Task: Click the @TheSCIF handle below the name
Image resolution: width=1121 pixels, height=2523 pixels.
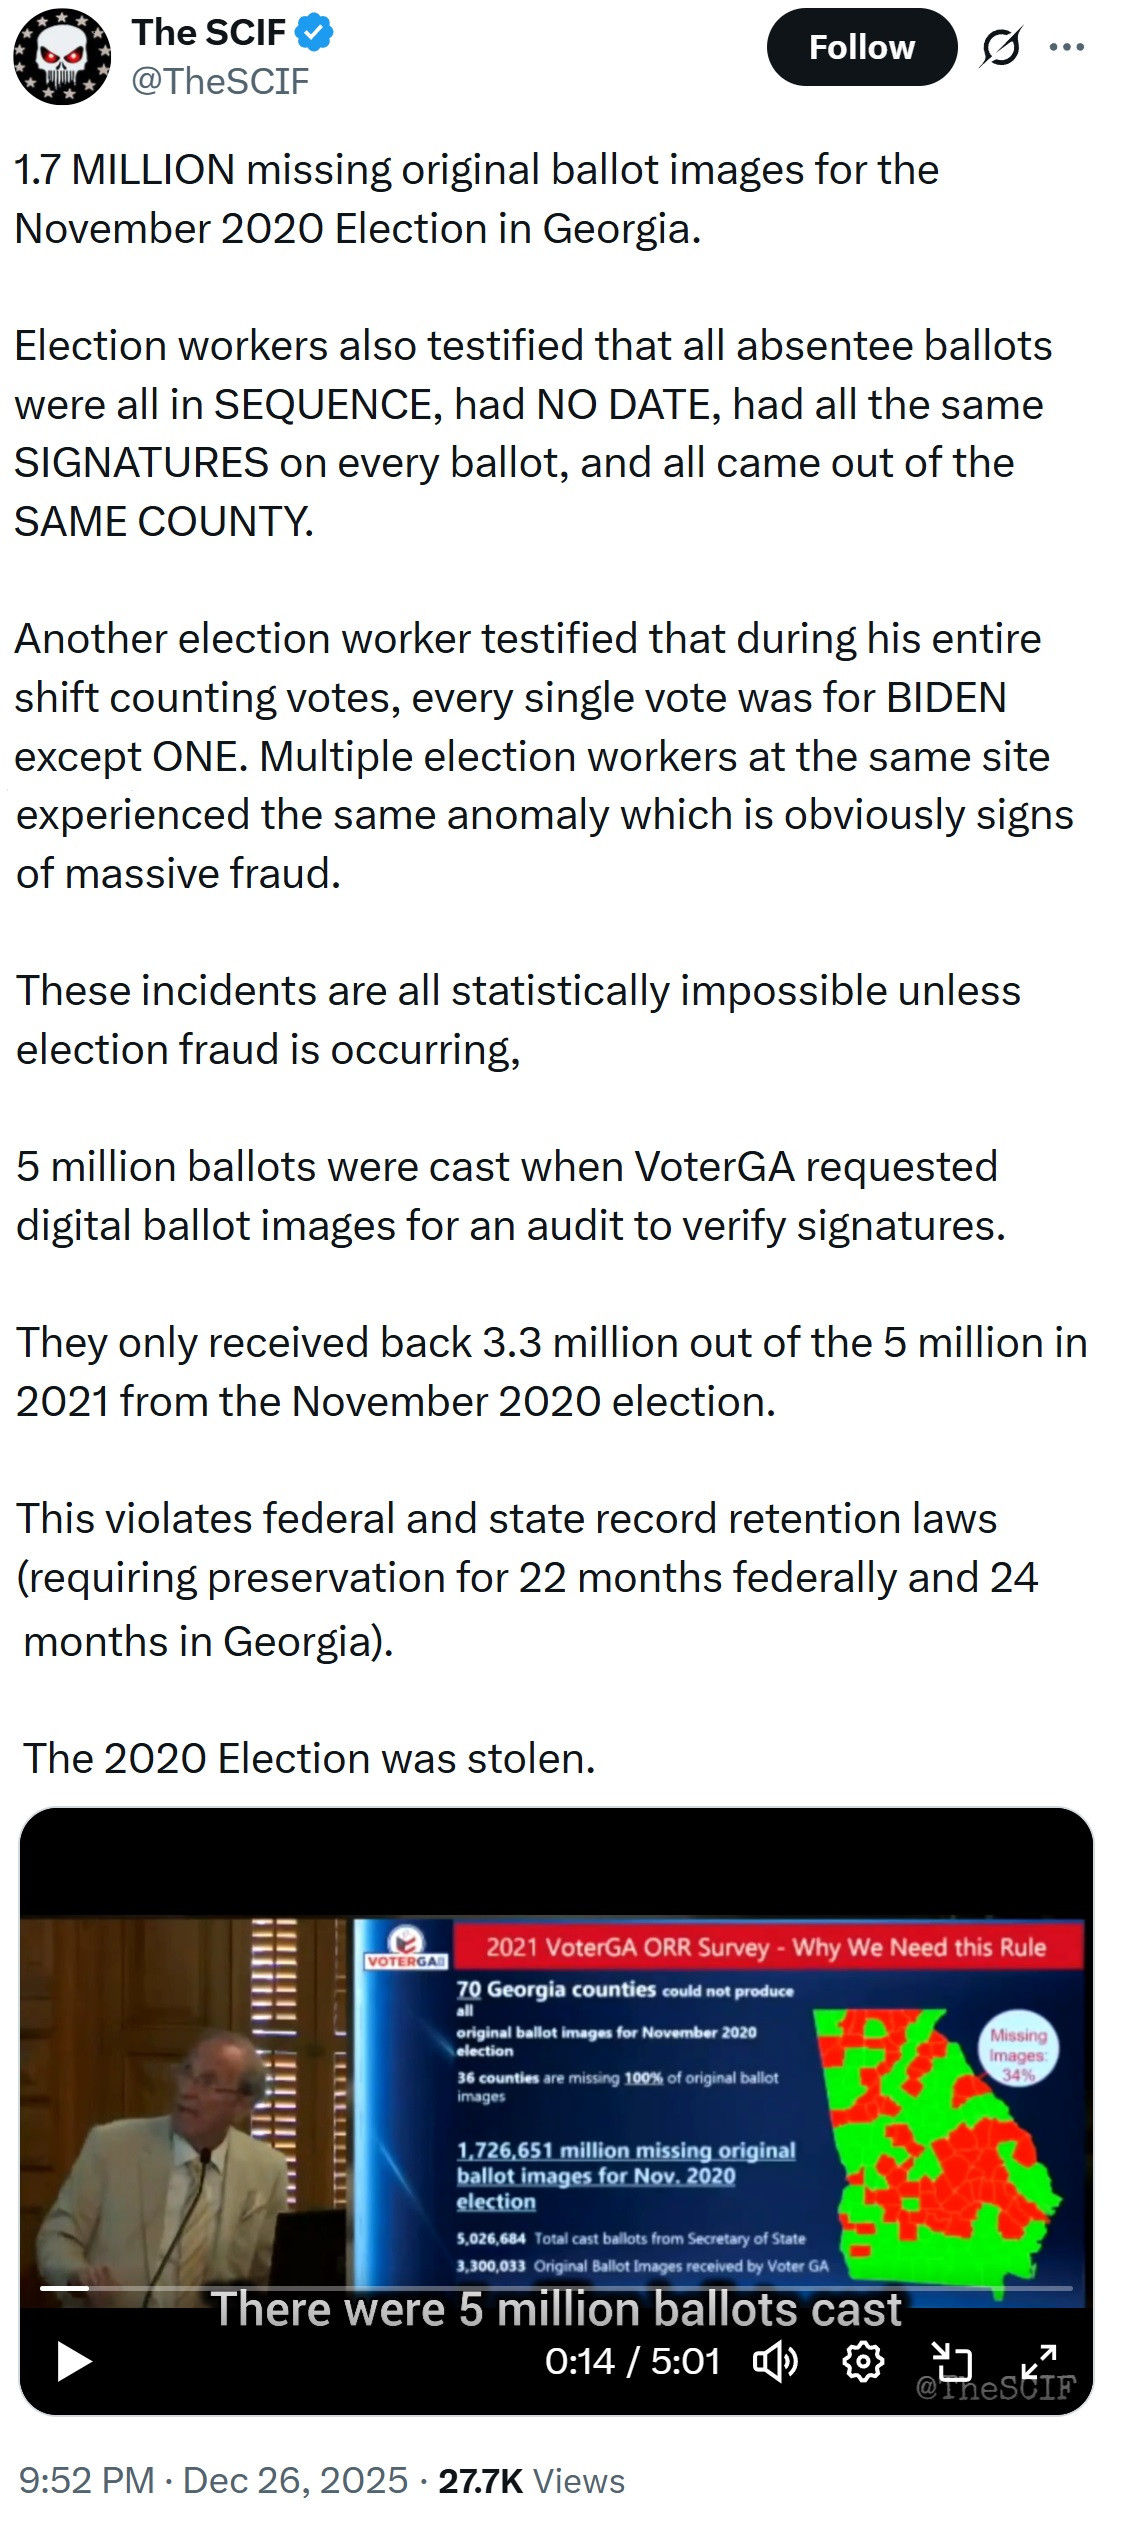Action: point(220,82)
